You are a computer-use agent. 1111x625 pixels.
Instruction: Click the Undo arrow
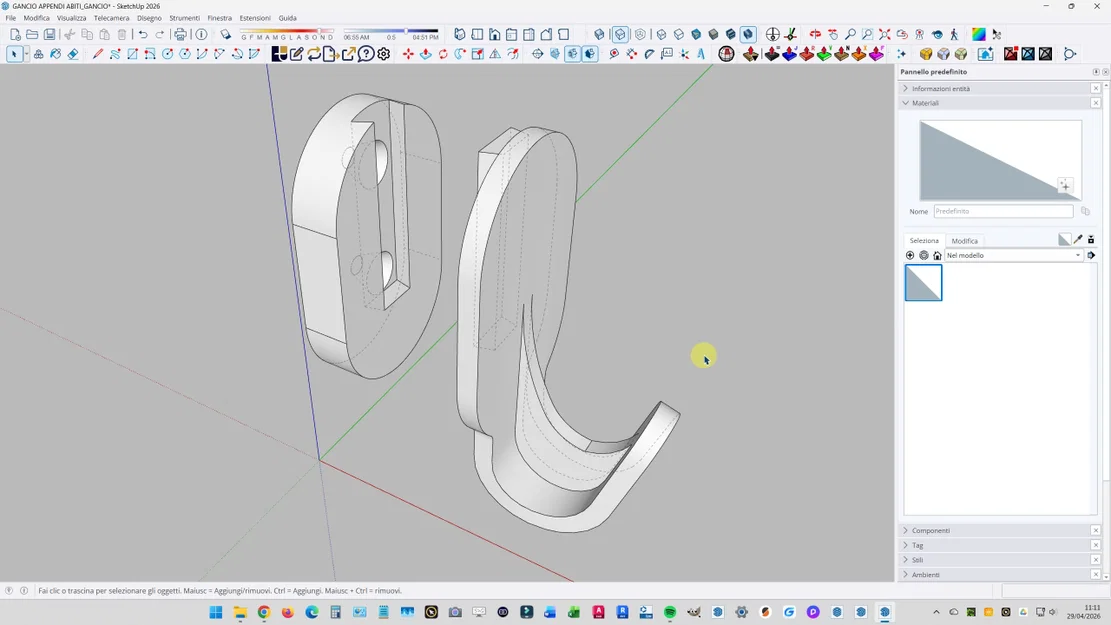click(x=143, y=34)
